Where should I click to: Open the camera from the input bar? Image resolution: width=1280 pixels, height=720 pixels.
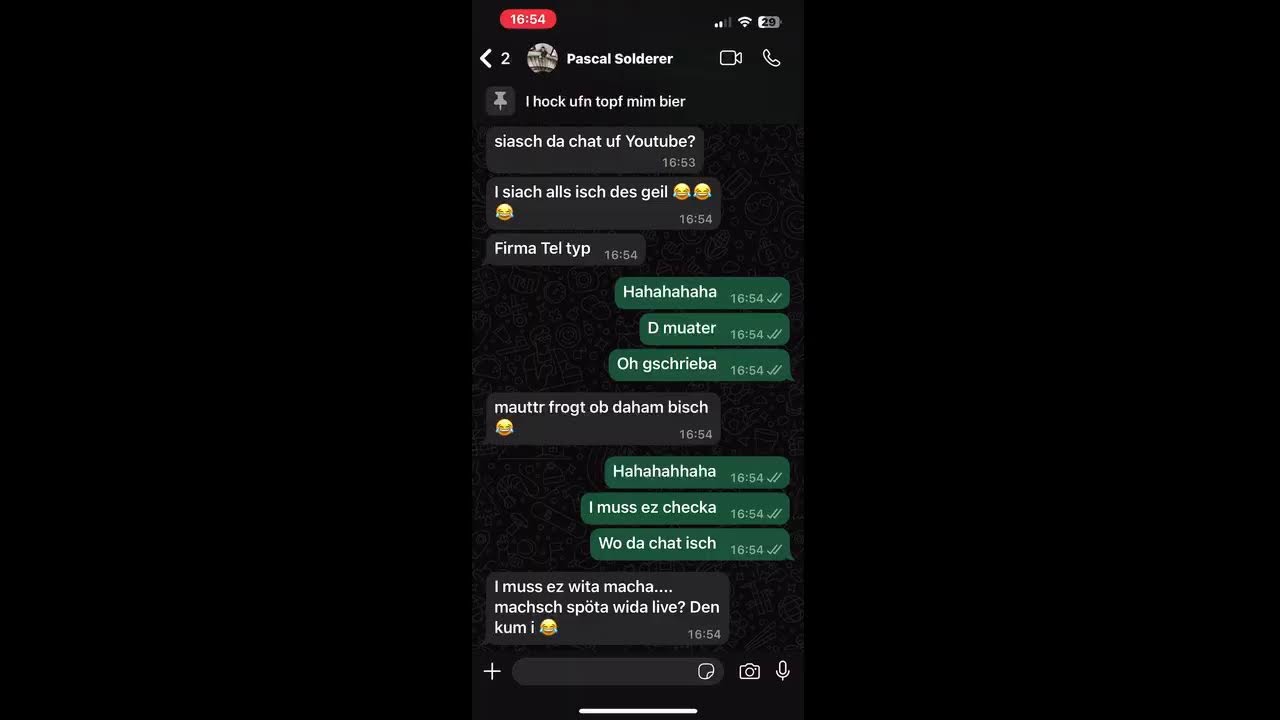click(749, 671)
